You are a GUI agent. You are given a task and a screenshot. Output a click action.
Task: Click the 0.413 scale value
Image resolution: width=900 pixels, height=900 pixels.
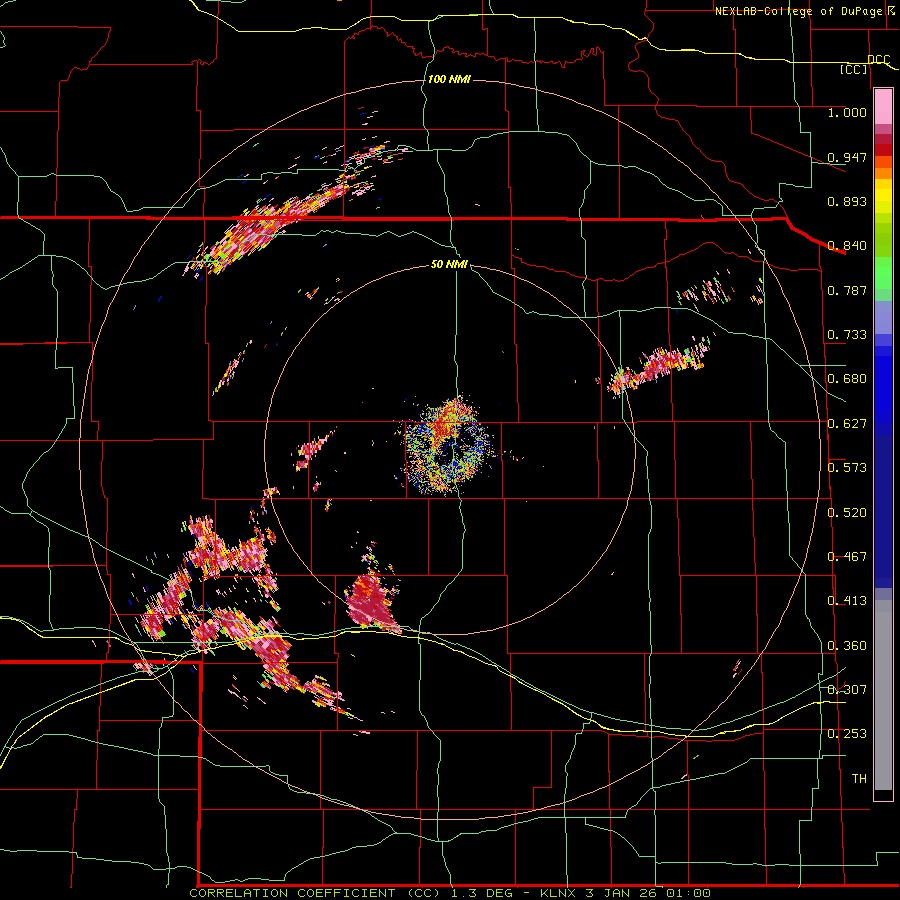coord(847,601)
